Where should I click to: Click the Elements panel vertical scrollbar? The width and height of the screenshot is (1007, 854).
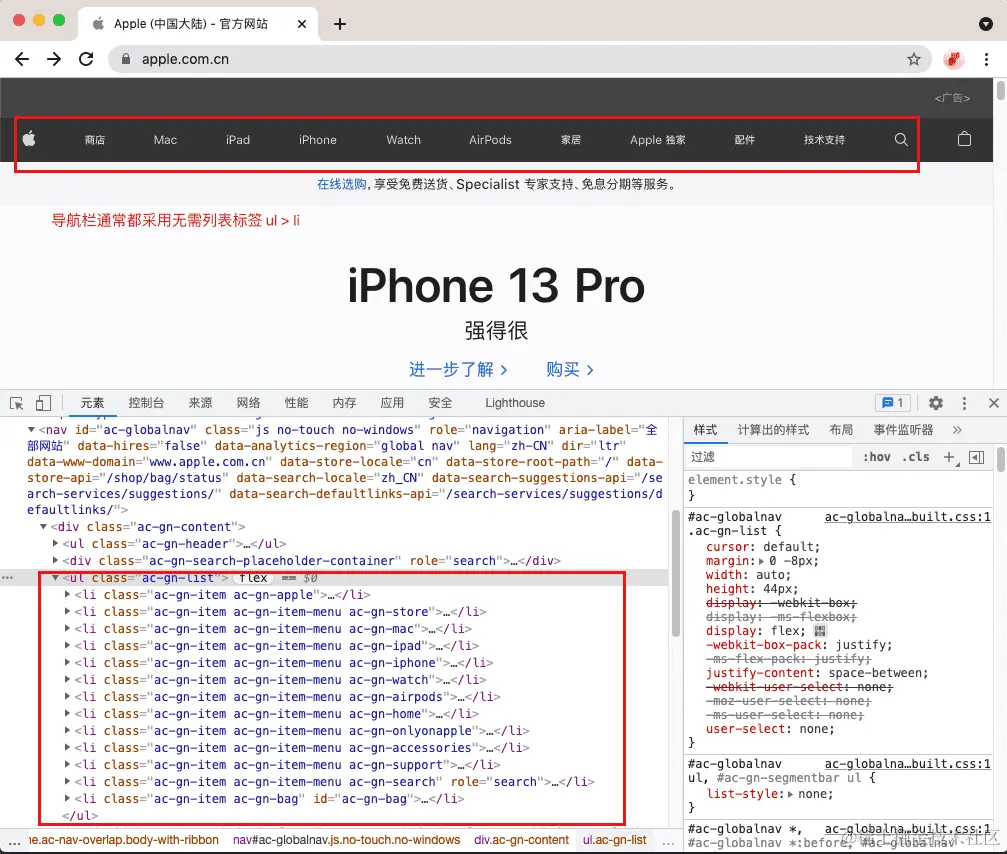676,573
